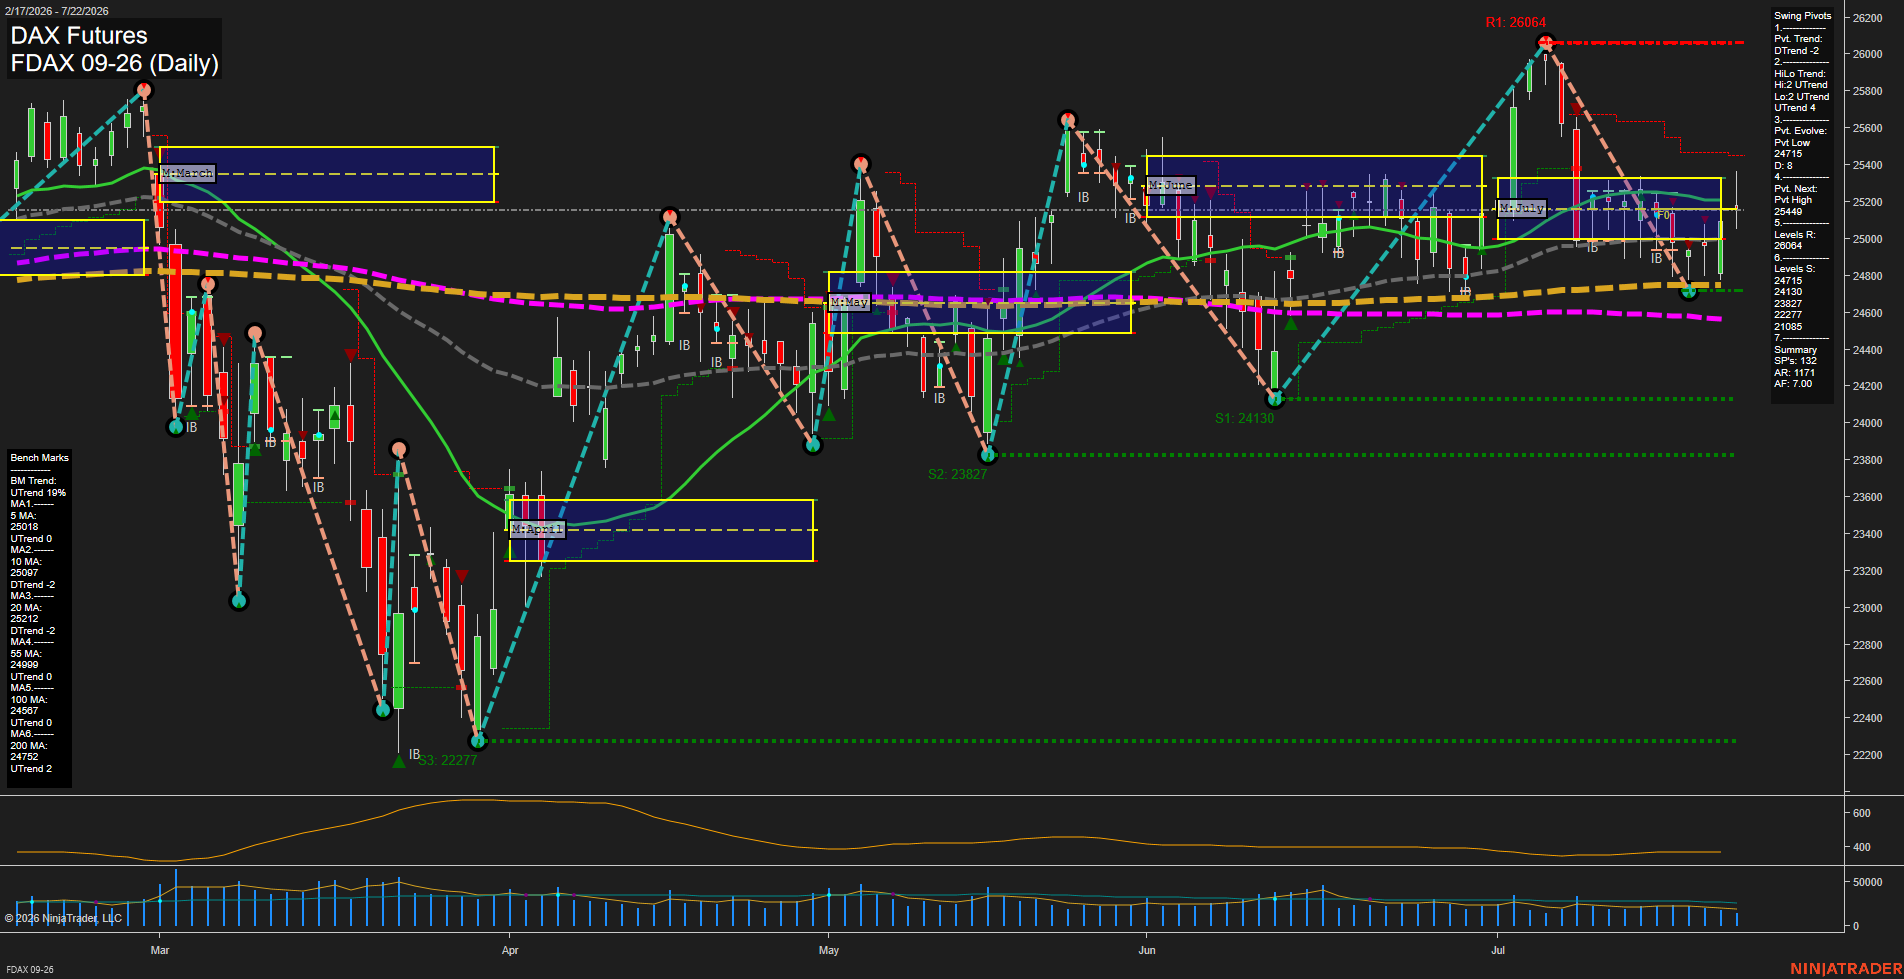Click 'Pvt. Evolve:' in Swing Pivots panel

(x=1800, y=131)
